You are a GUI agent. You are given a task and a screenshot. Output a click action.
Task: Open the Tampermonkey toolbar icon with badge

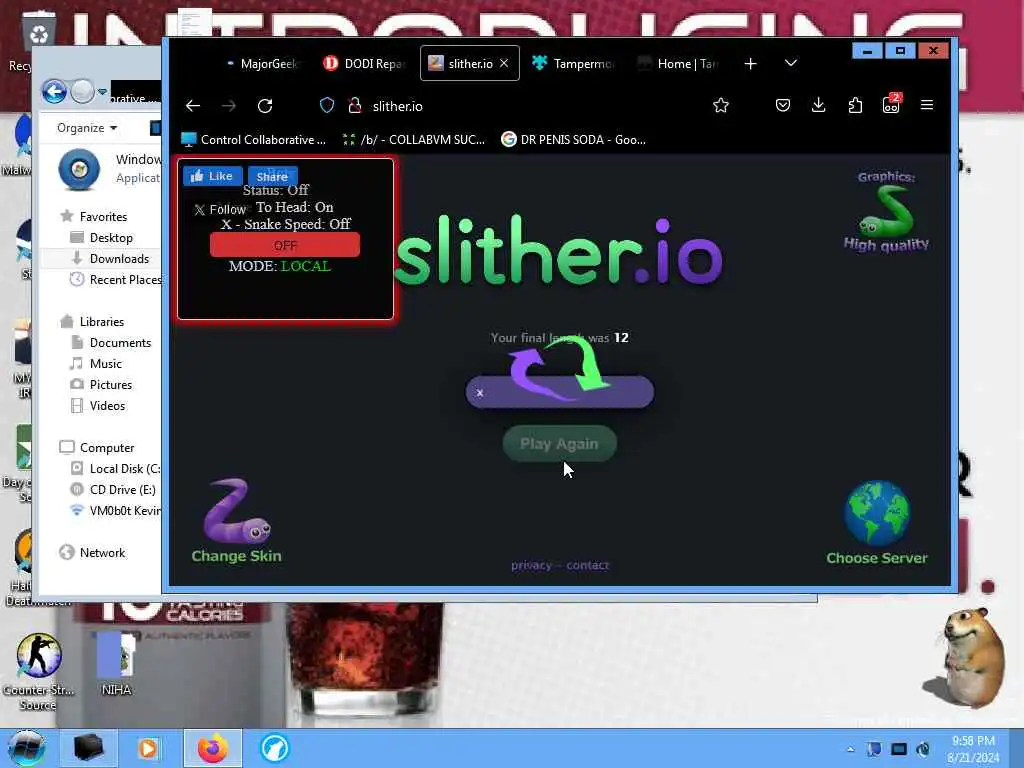tap(891, 104)
